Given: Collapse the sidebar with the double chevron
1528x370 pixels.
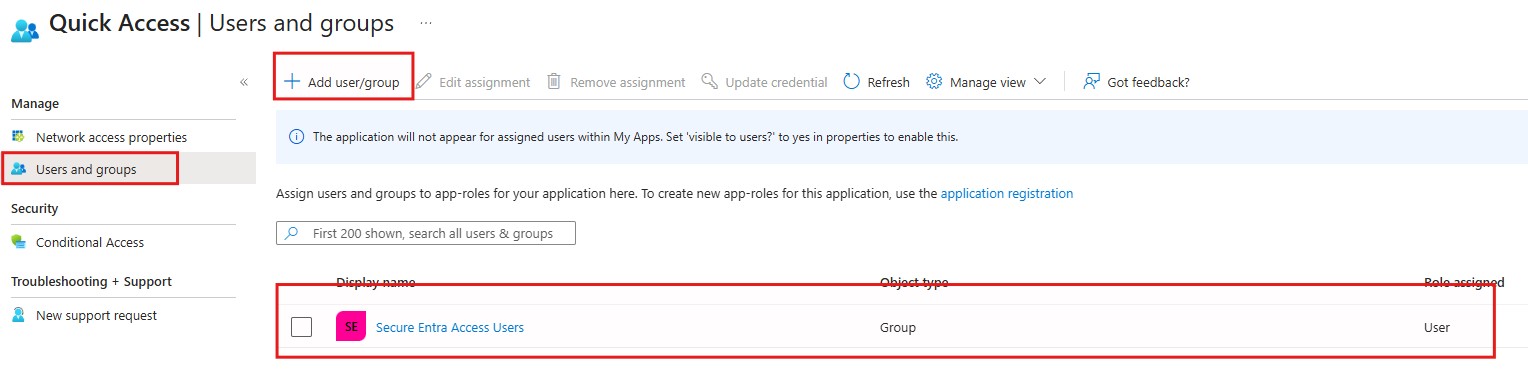Looking at the screenshot, I should click(244, 82).
